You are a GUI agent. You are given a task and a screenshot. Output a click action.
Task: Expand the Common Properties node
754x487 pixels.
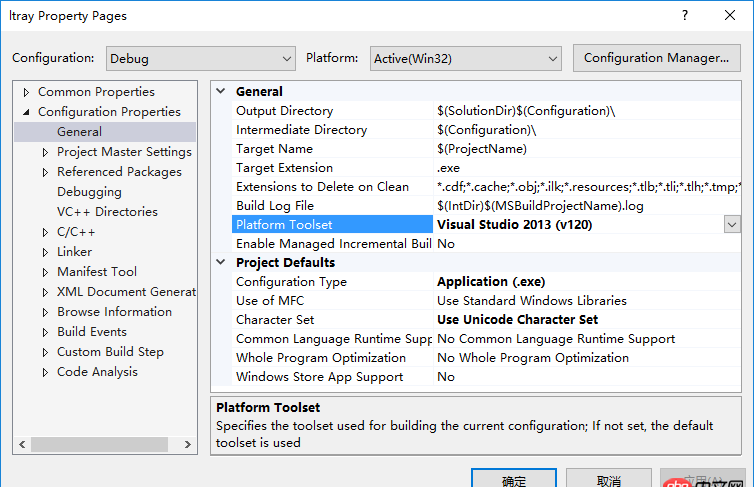point(26,92)
